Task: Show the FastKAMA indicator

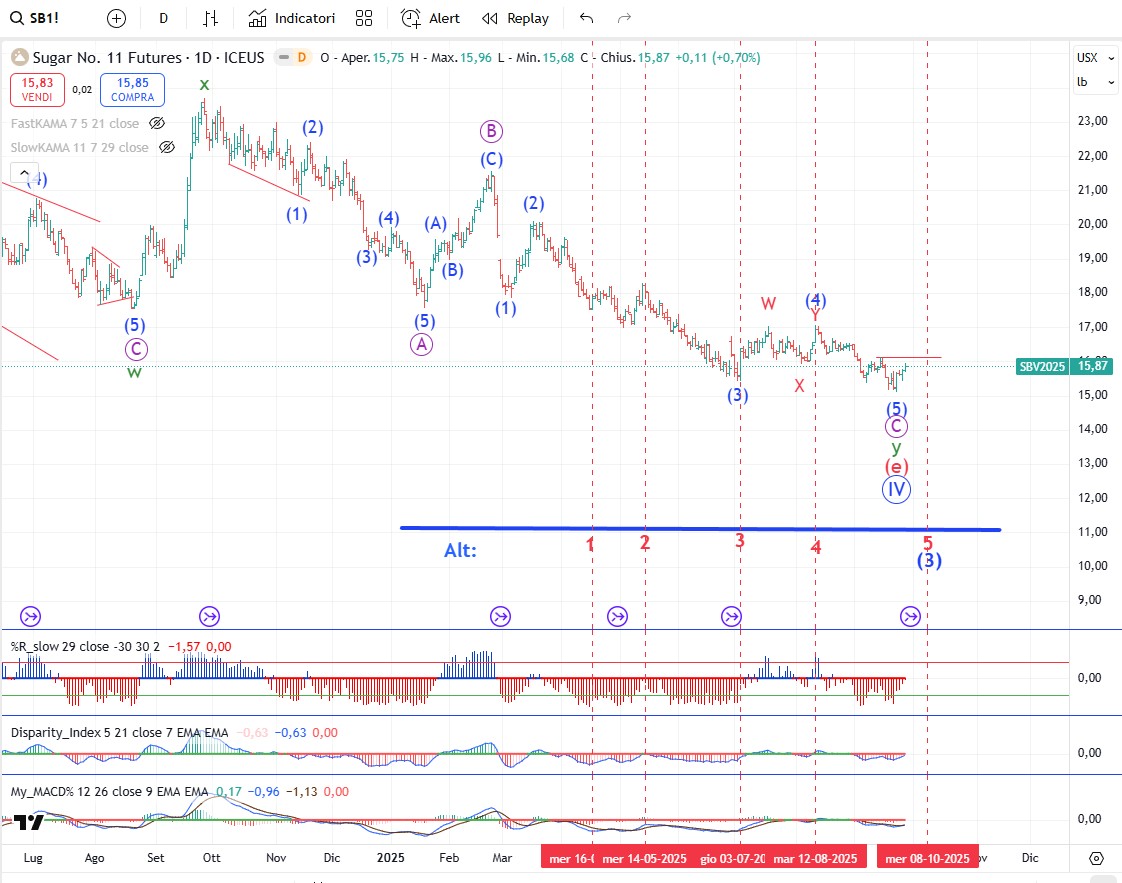Action: (157, 123)
